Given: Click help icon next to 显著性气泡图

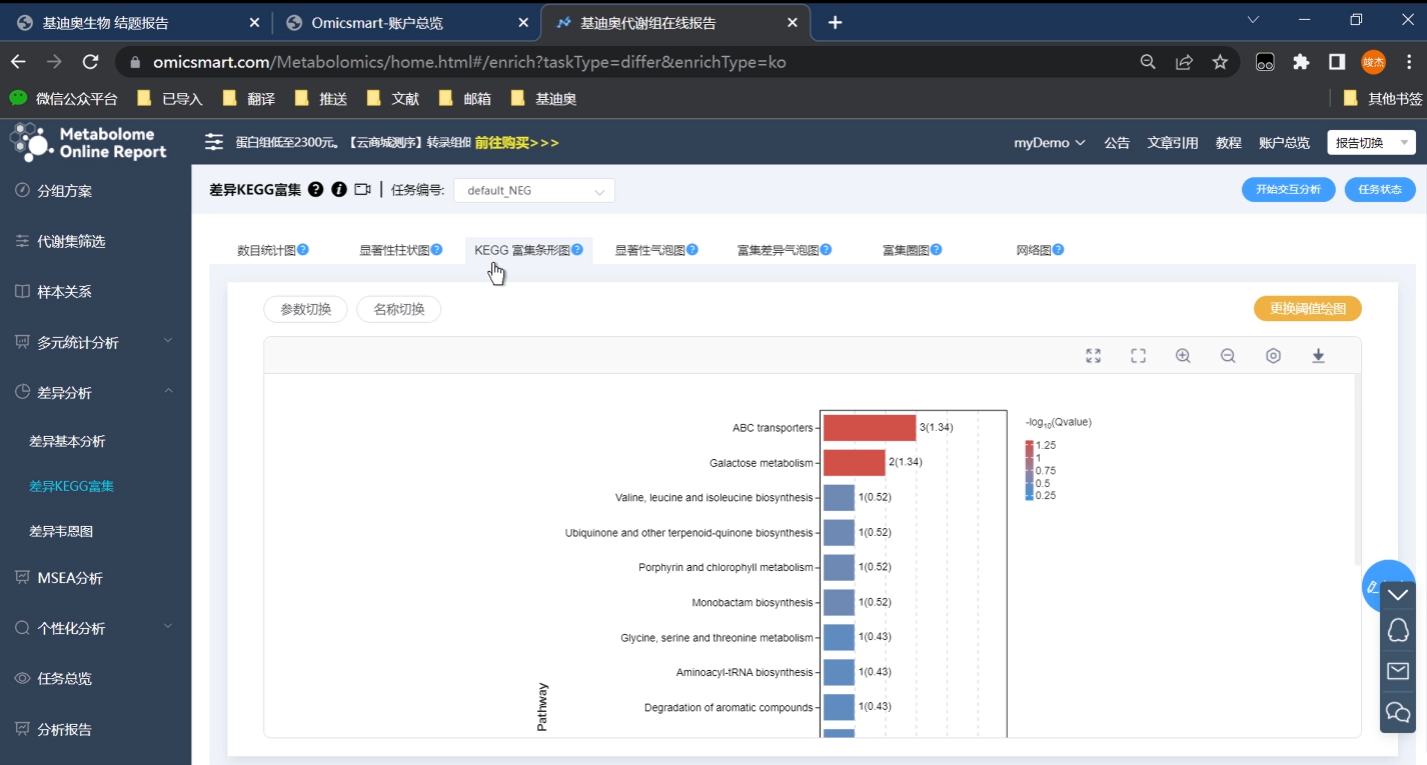Looking at the screenshot, I should point(692,250).
